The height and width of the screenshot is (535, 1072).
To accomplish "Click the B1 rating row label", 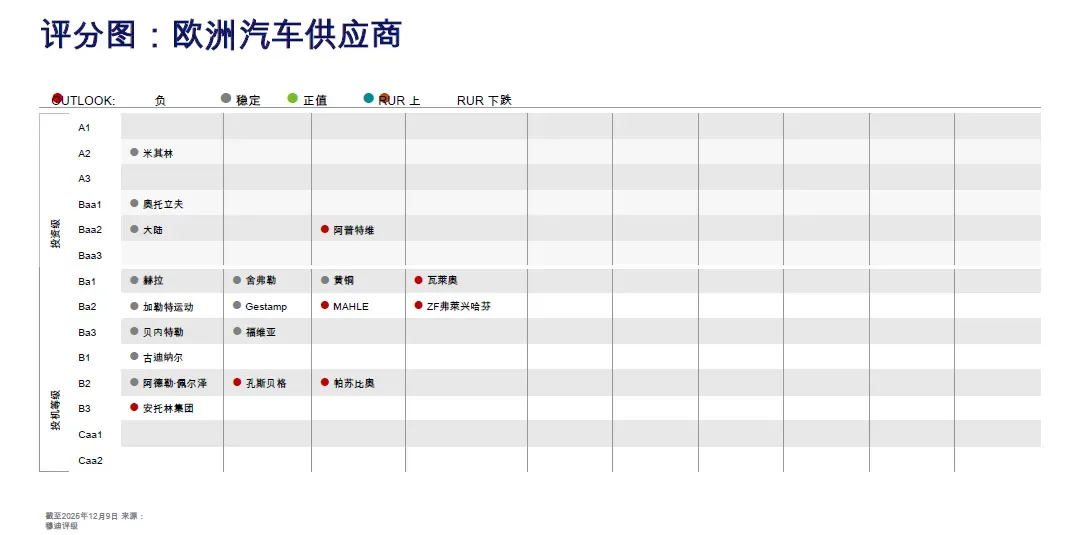I will 84,357.
